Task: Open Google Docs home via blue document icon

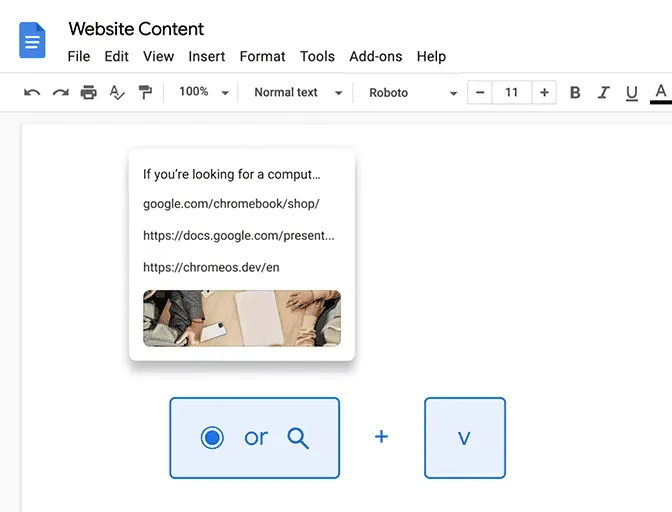Action: [x=32, y=40]
